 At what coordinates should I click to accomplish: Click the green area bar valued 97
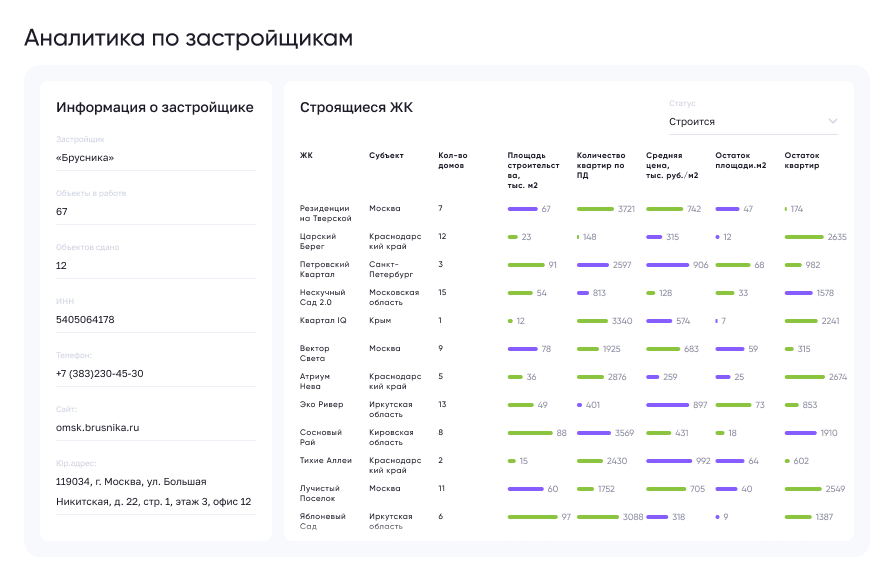(x=533, y=517)
